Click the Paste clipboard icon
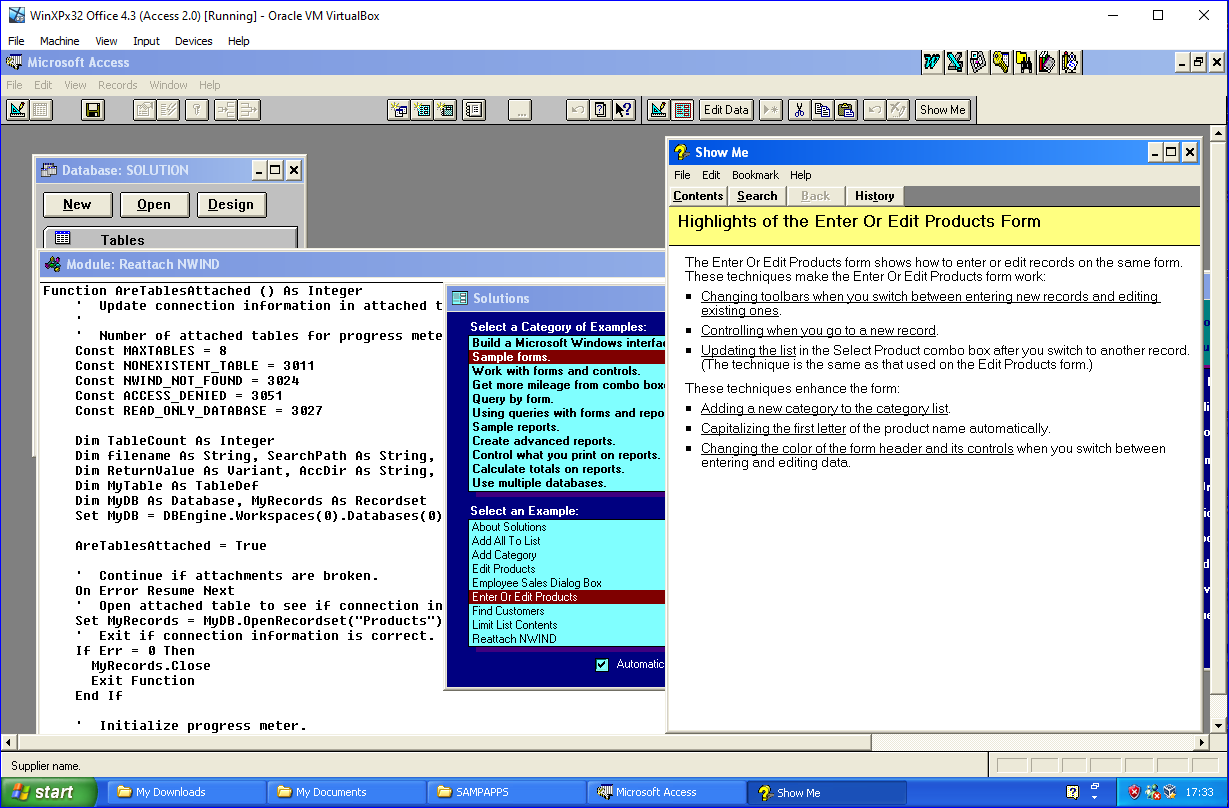This screenshot has width=1229, height=808. (x=845, y=110)
